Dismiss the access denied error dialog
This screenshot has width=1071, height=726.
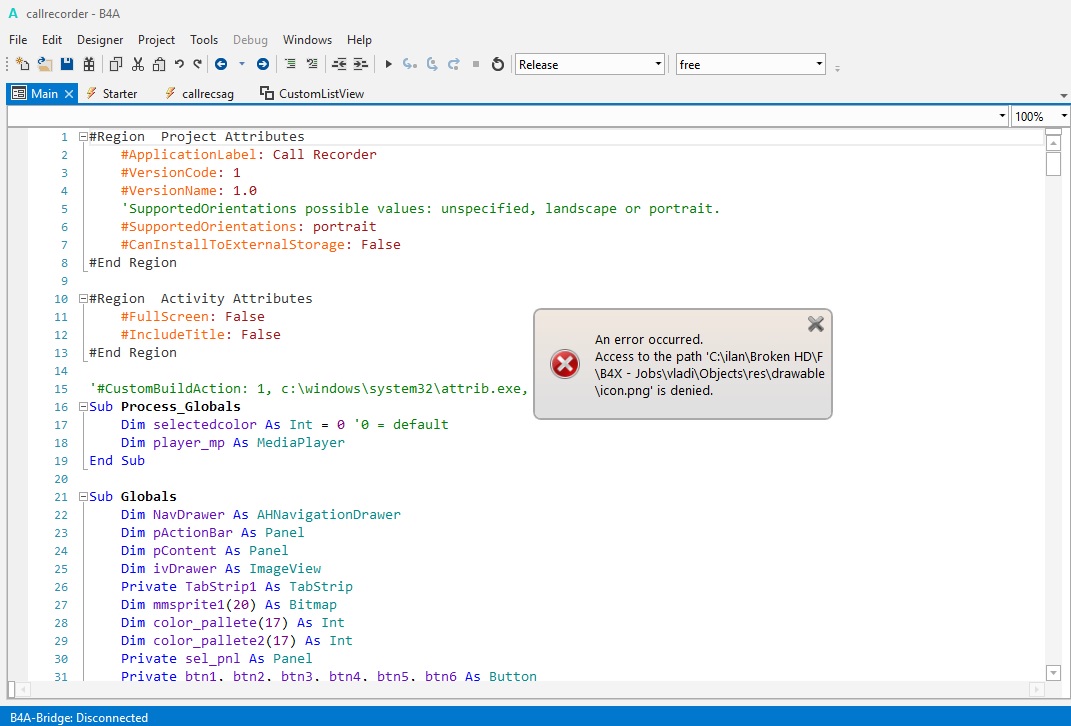click(815, 324)
